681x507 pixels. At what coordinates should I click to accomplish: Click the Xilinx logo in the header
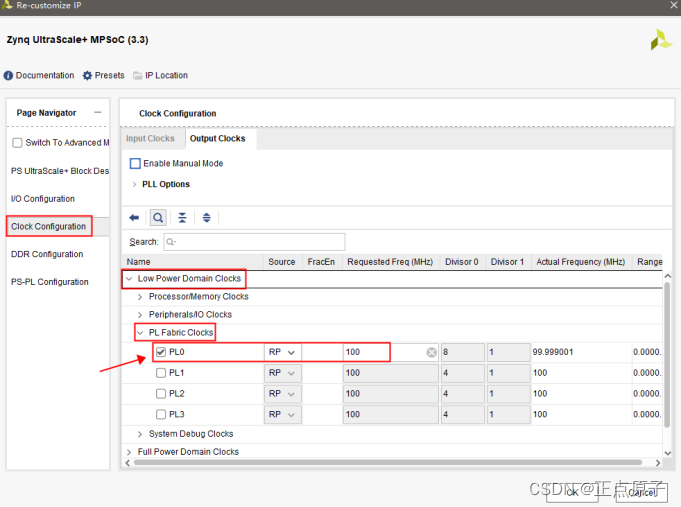[x=661, y=40]
